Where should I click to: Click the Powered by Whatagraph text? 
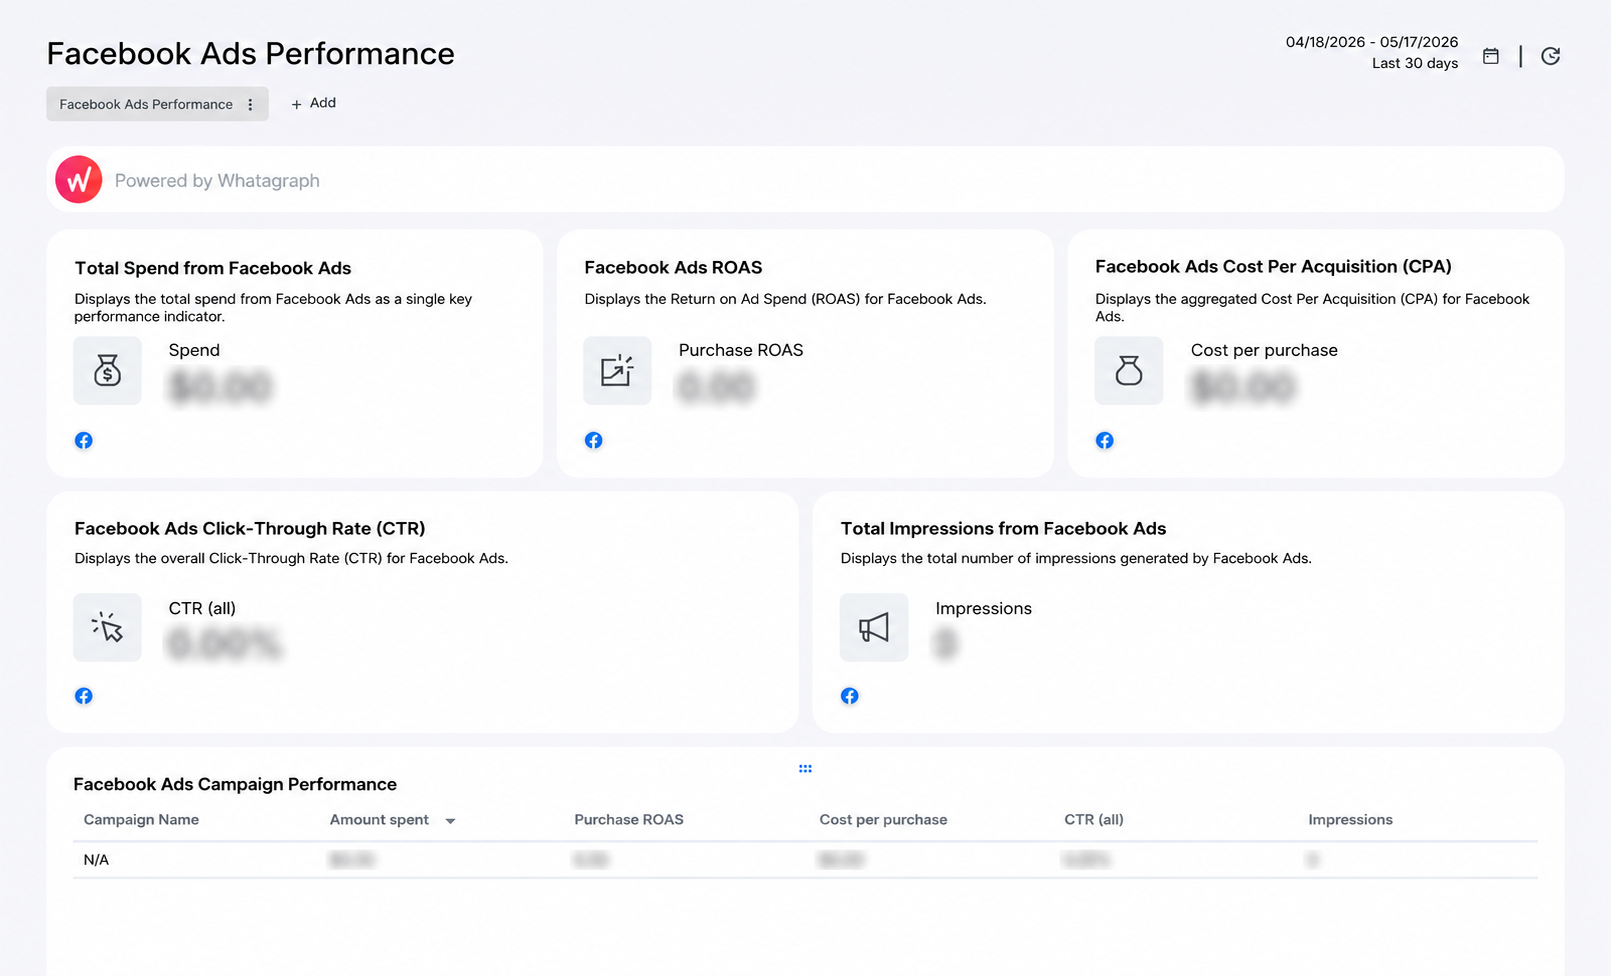pos(217,181)
